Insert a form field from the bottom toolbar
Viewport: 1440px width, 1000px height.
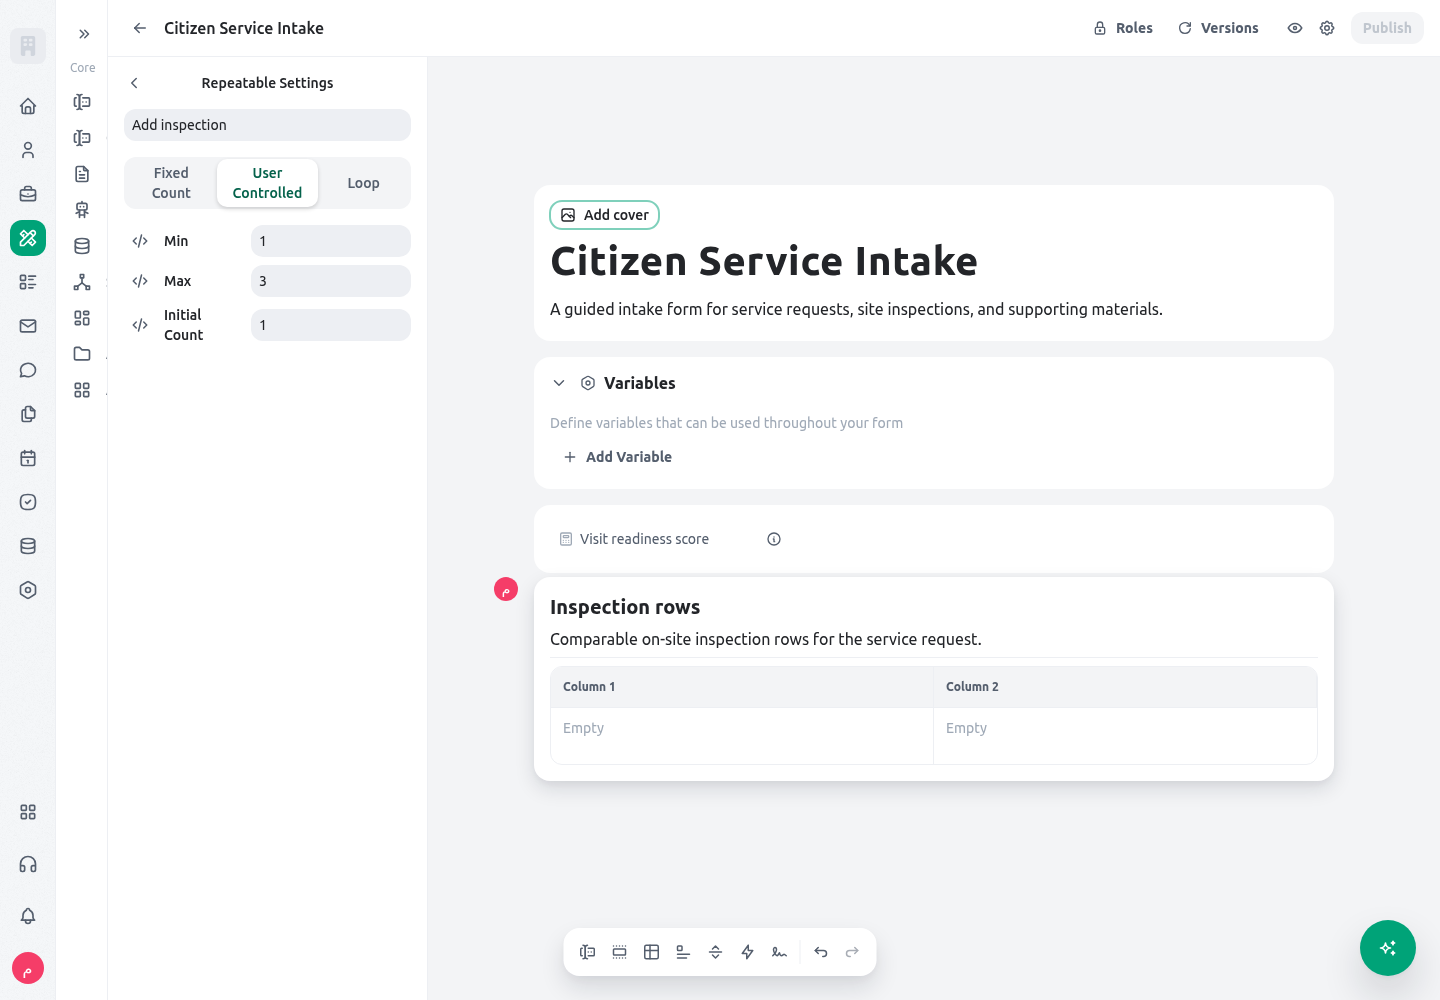click(588, 952)
